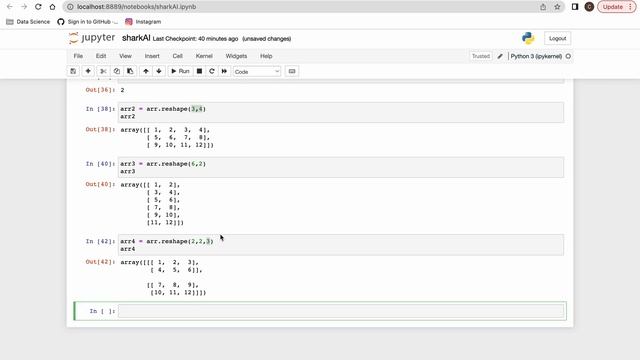Click the Trusted notebook indicator

pos(481,56)
